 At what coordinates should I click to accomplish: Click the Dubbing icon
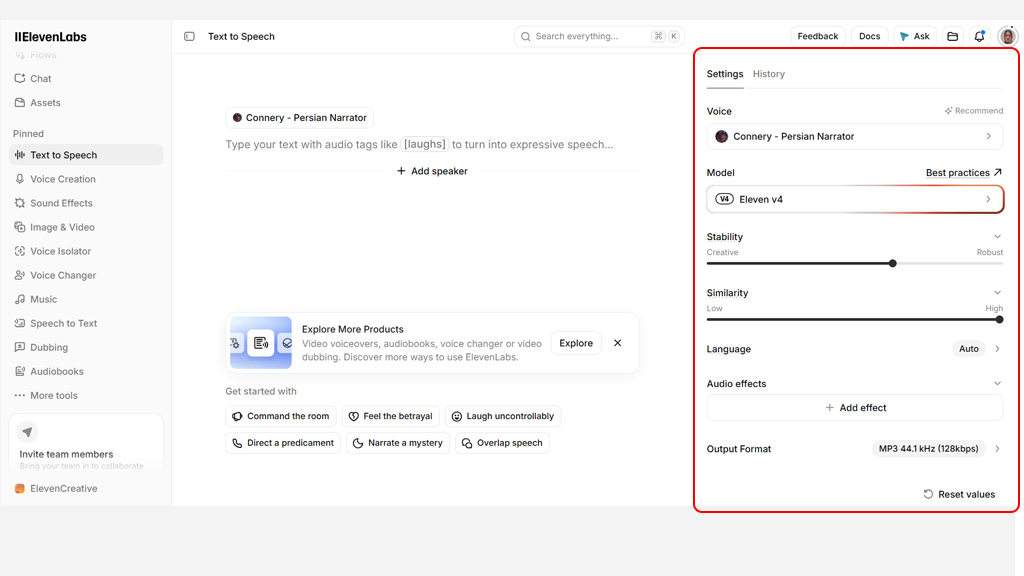20,347
